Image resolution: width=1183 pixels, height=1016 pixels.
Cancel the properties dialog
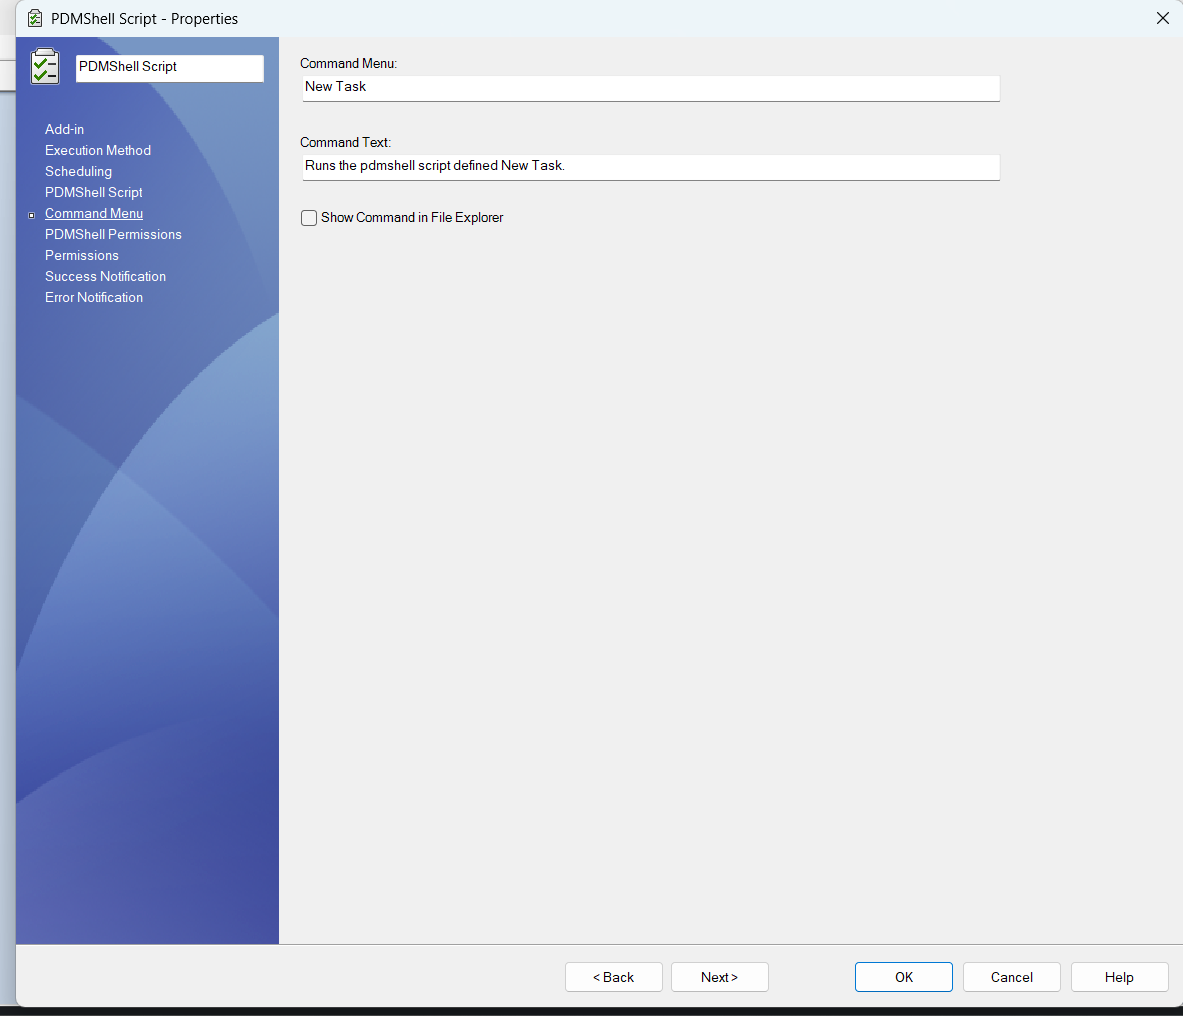(x=1011, y=977)
